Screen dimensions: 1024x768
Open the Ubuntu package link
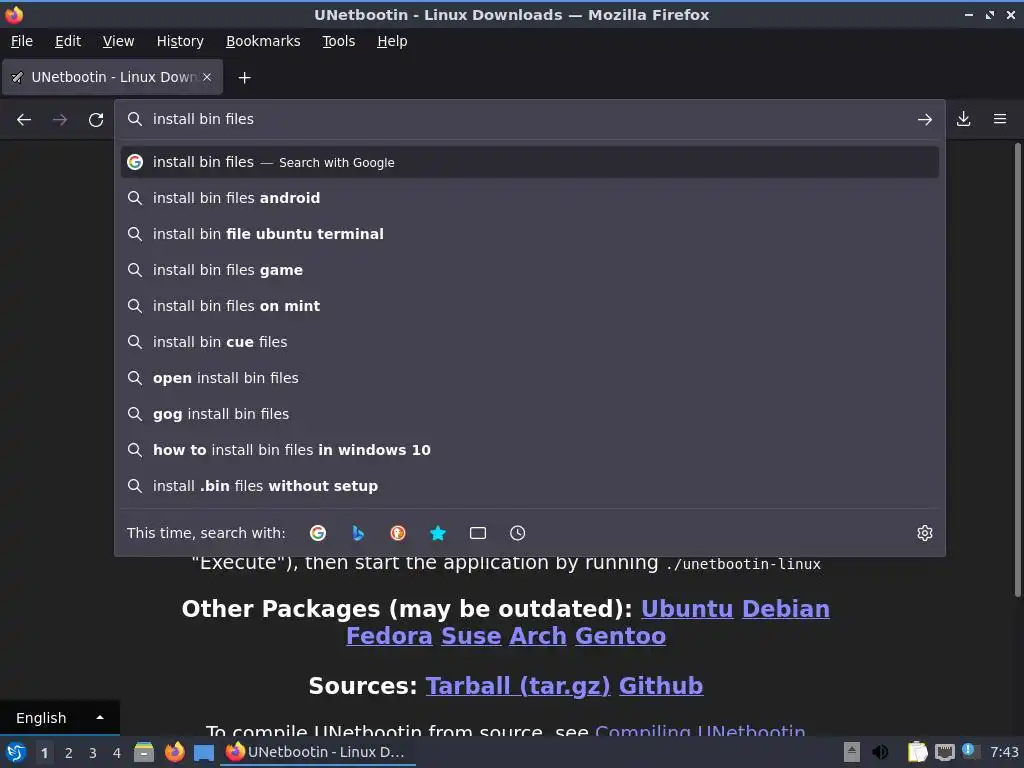tap(687, 609)
